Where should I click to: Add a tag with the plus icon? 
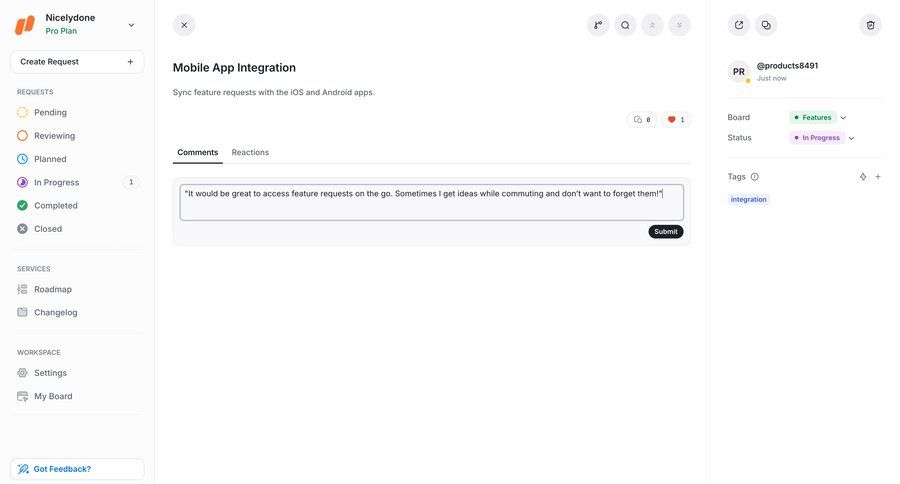click(878, 177)
